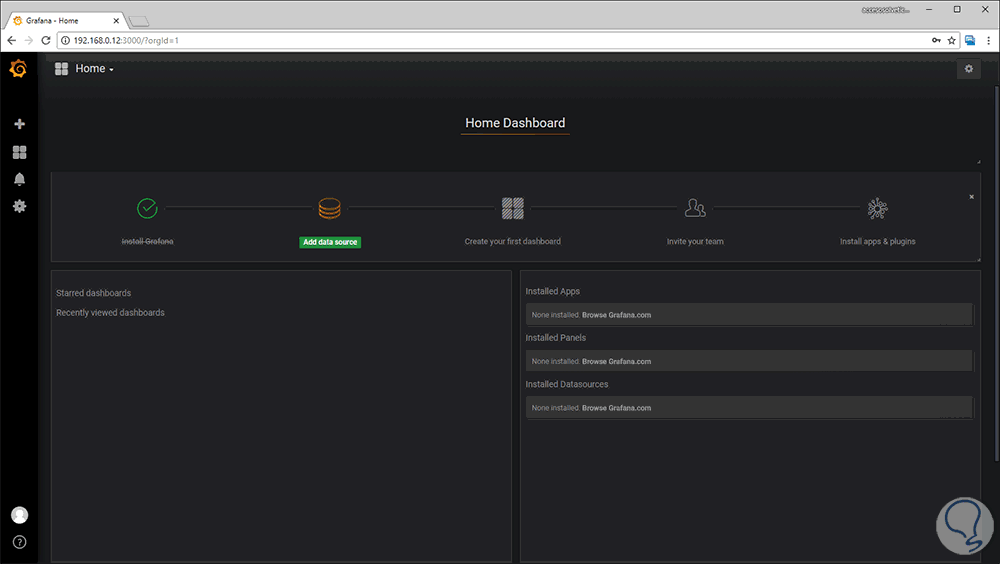Click the struck-through Install Grafana label
This screenshot has width=1000, height=564.
tap(147, 242)
